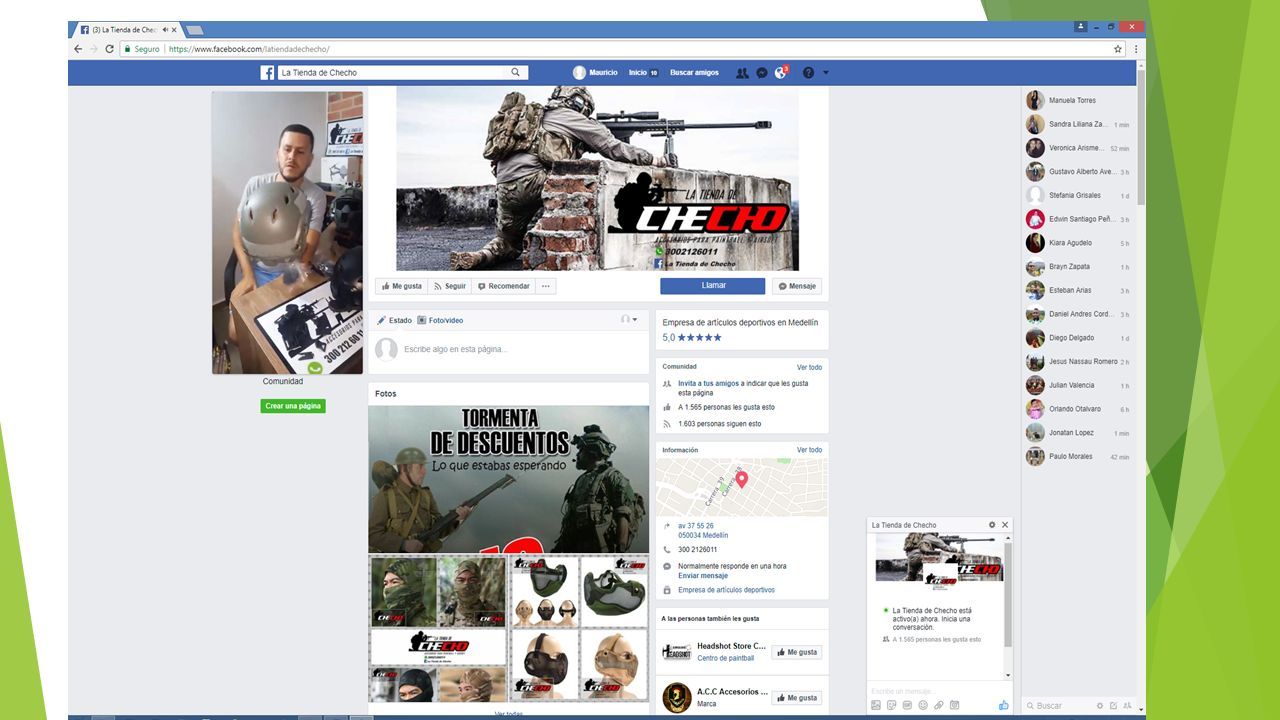Viewport: 1280px width, 720px height.
Task: Click the search magnifier in Facebook bar
Action: [x=516, y=72]
